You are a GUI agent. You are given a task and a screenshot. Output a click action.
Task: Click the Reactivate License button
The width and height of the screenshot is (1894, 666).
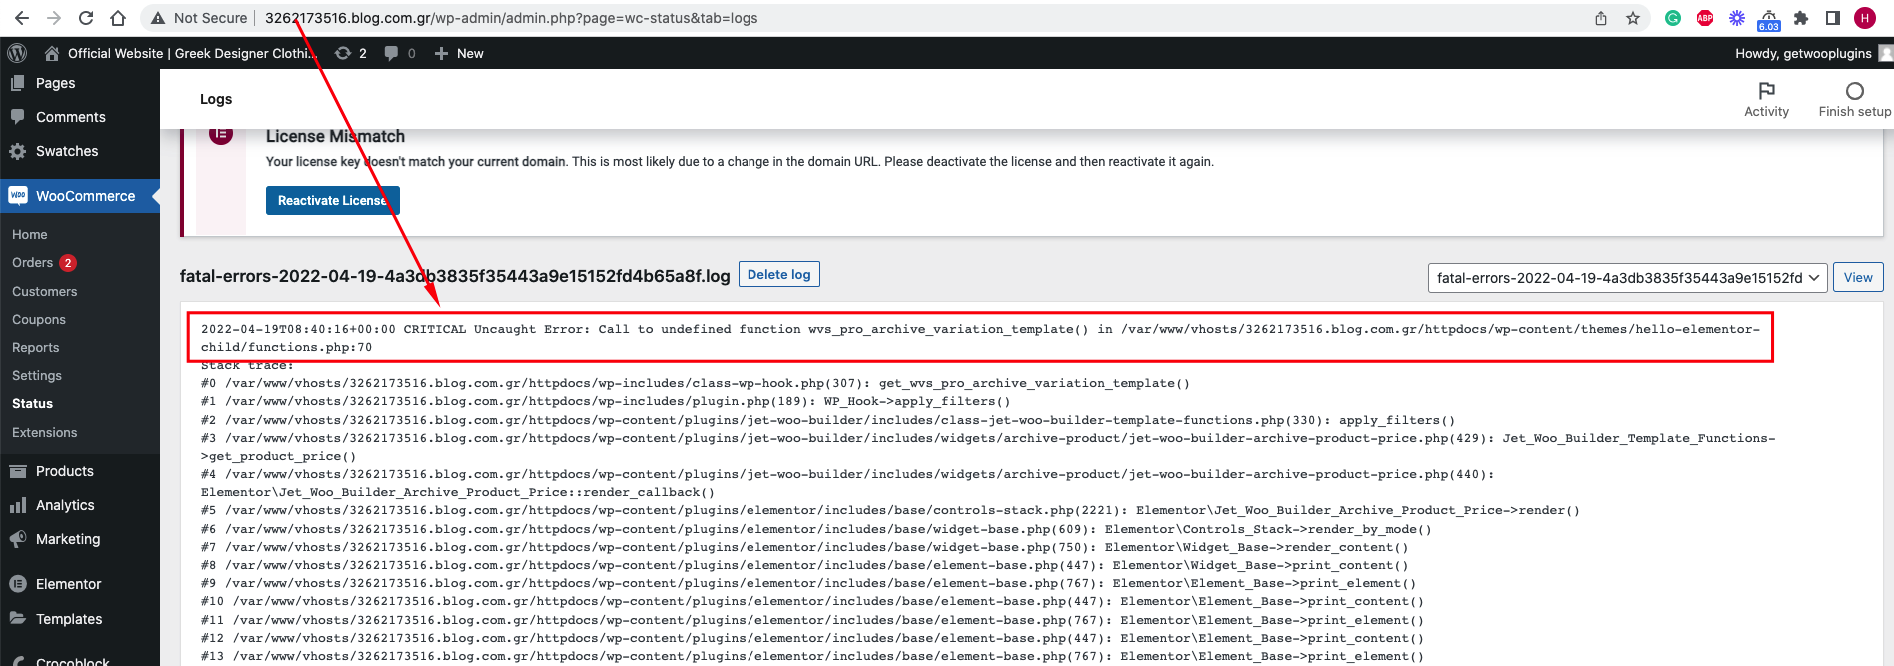click(333, 200)
